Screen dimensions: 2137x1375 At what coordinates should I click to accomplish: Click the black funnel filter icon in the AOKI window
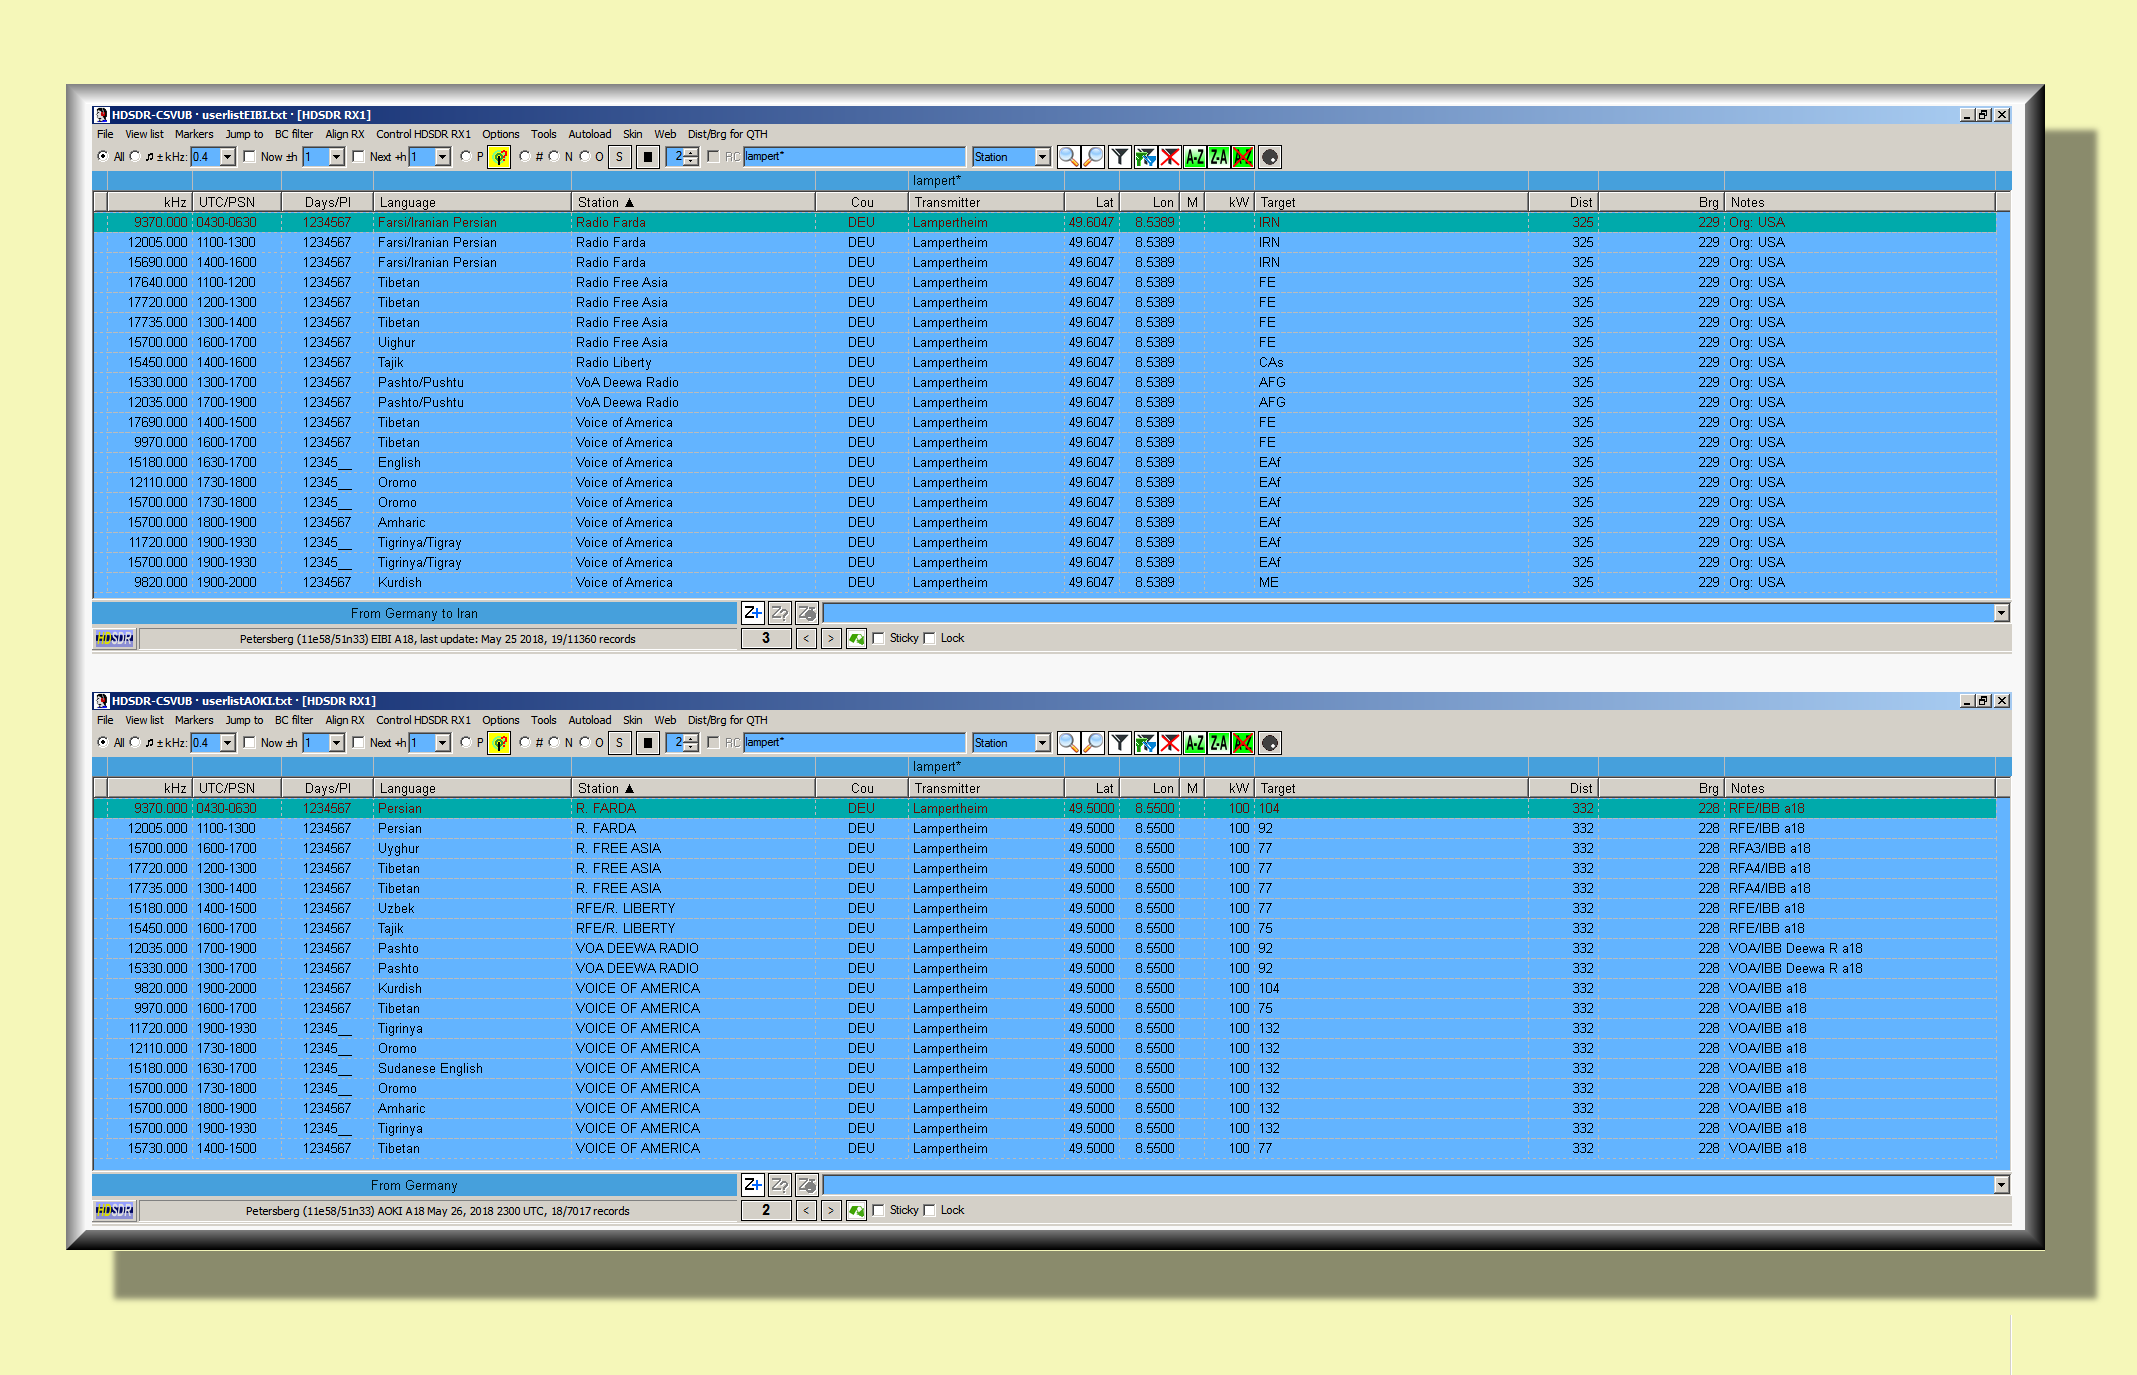click(x=1120, y=743)
